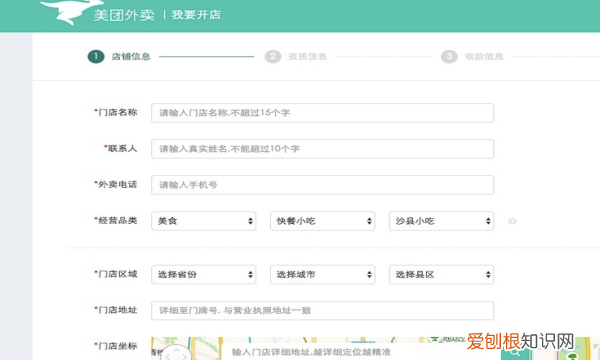Click the 美团外卖 header title
This screenshot has height=360, width=600.
click(x=124, y=15)
